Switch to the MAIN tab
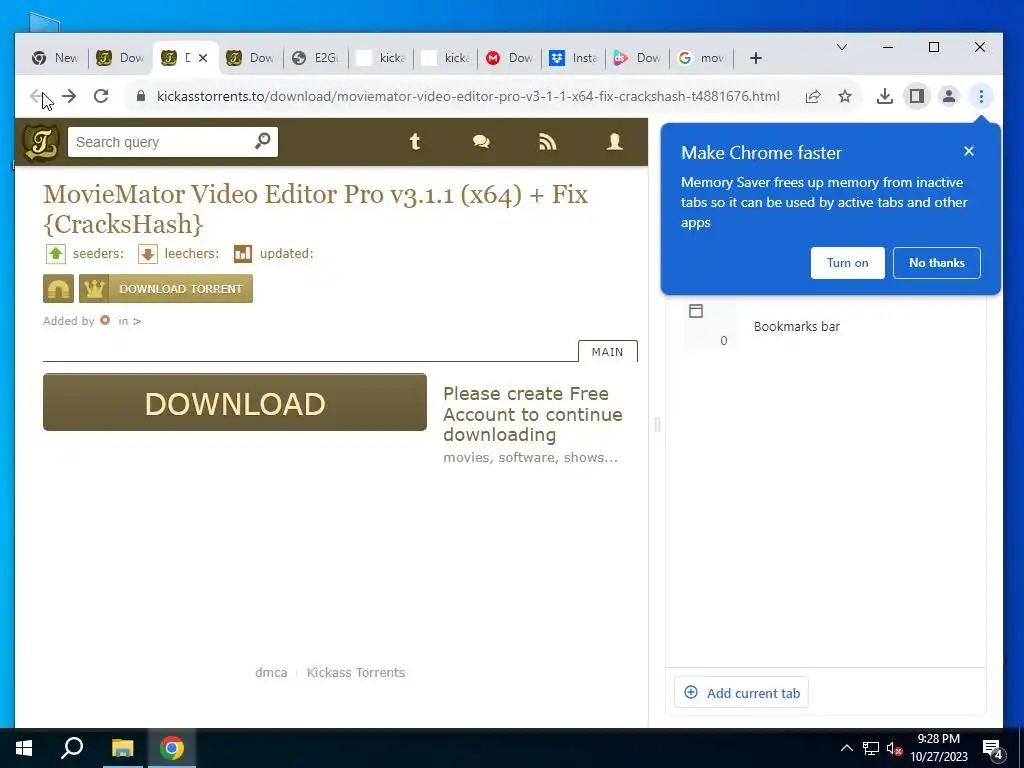Screen dimensions: 1024x768 click(x=607, y=351)
